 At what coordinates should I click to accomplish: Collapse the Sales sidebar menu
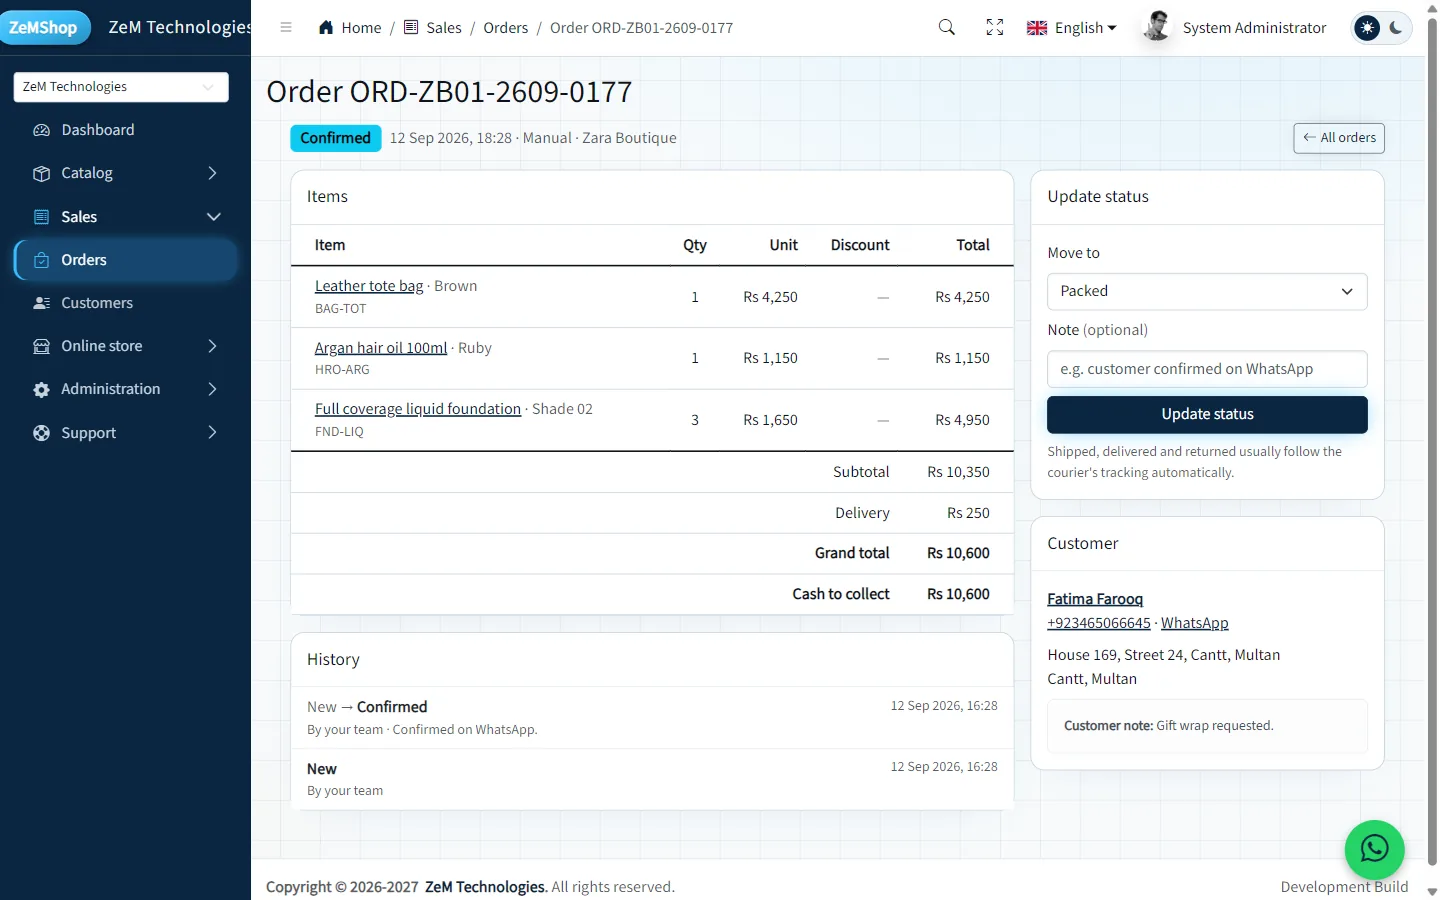[125, 217]
